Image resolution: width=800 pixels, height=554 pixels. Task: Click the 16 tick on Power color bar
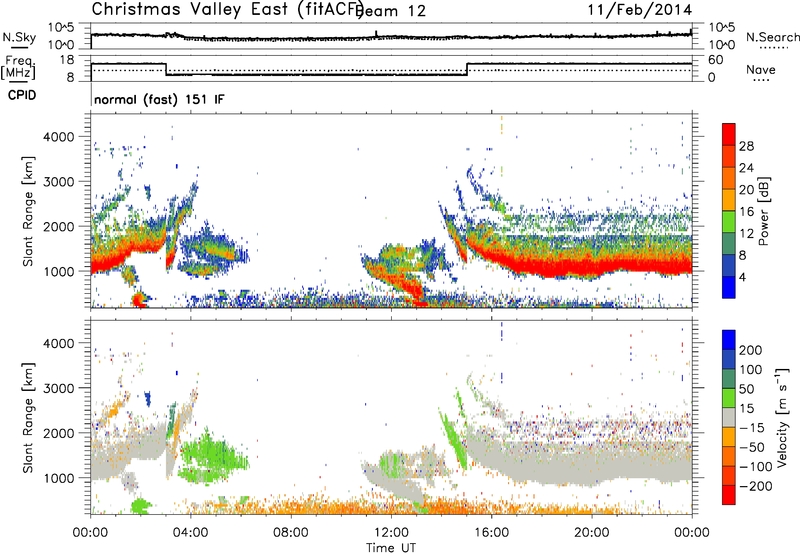pos(746,211)
